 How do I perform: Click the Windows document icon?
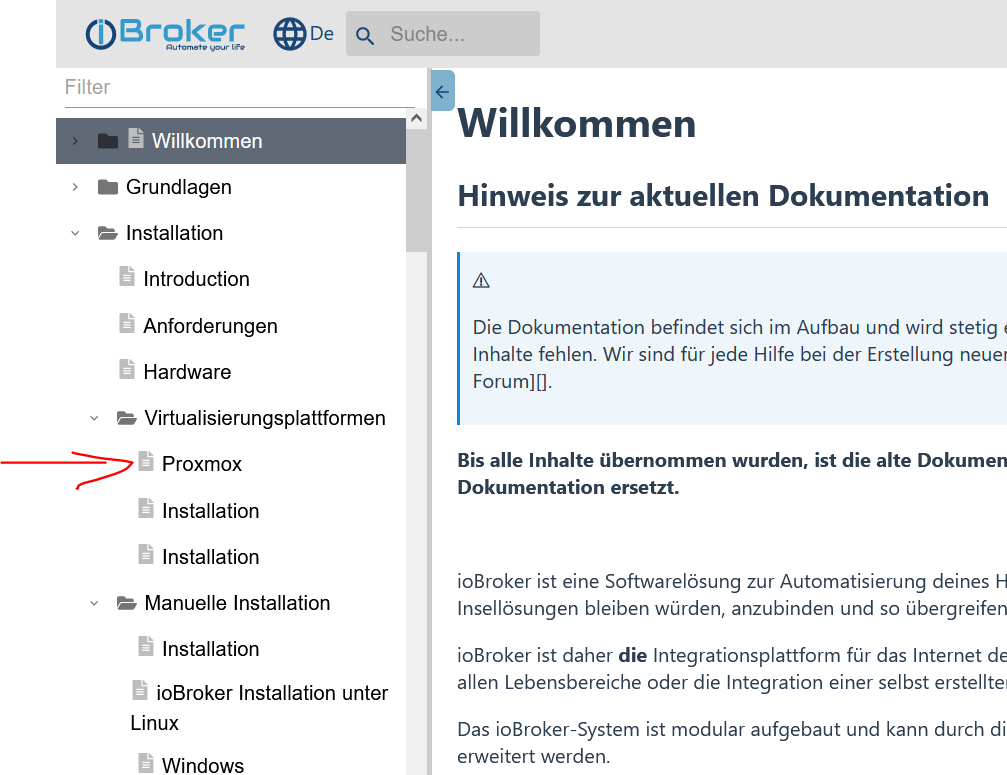coord(146,763)
